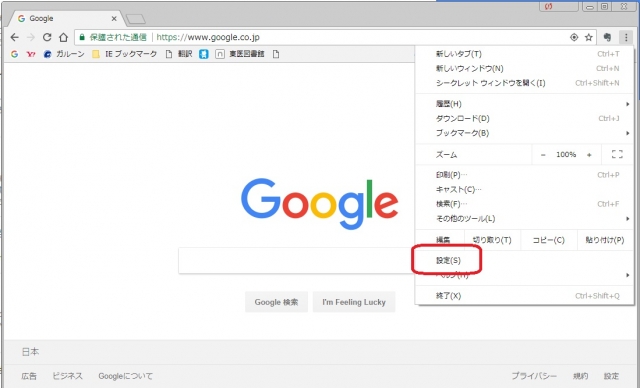Click コピー(C) in edit row
Screen dimensions: 640x388
(549, 240)
